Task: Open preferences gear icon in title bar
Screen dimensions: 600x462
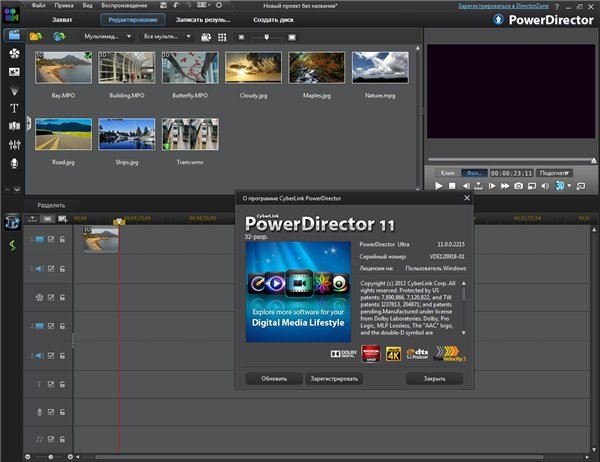Action: click(x=219, y=5)
